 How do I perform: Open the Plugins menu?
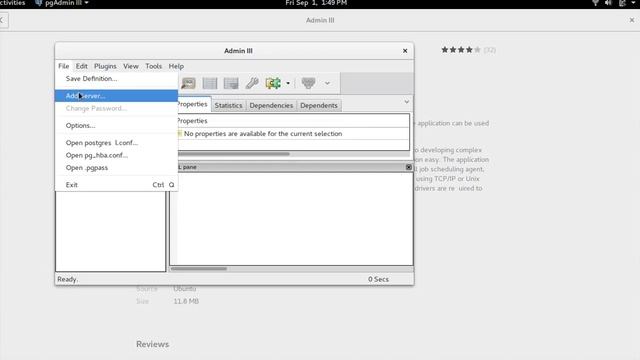point(105,66)
